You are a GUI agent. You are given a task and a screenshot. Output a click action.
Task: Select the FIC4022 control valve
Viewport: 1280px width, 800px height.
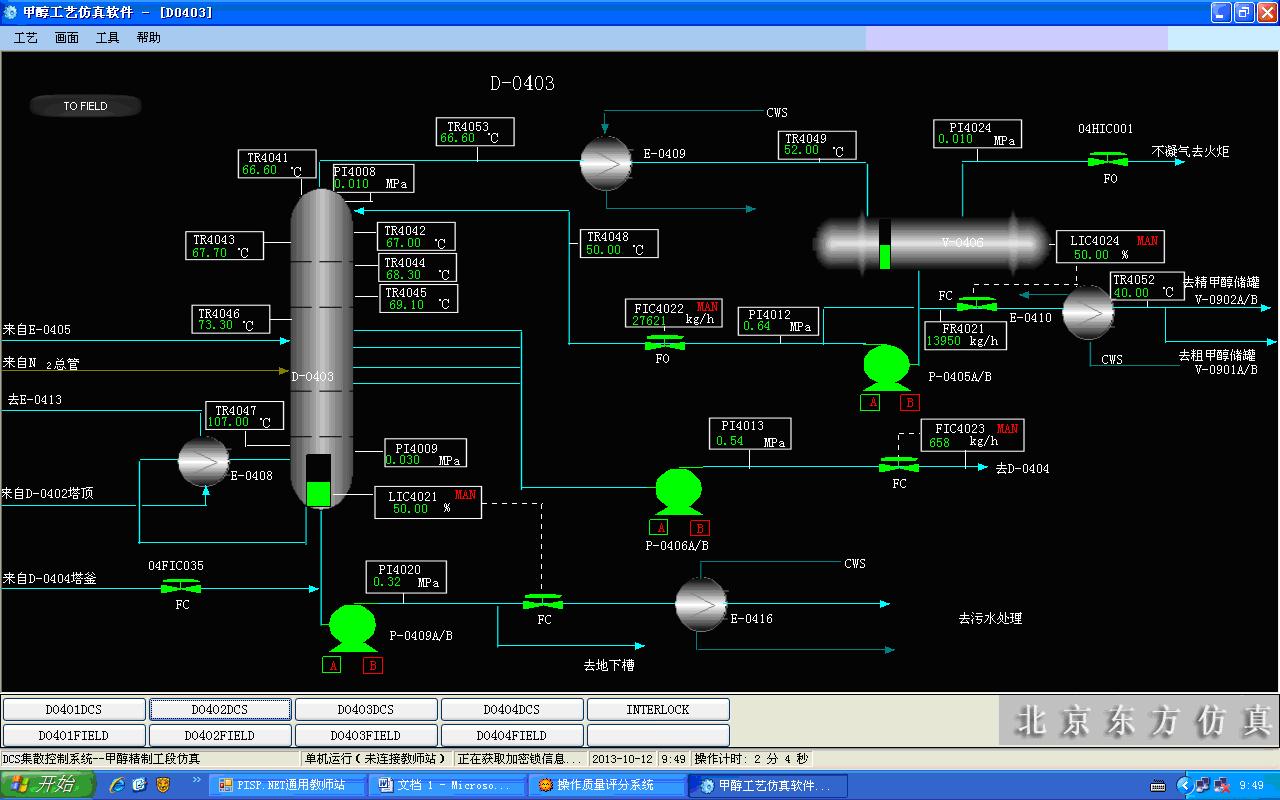(x=663, y=343)
